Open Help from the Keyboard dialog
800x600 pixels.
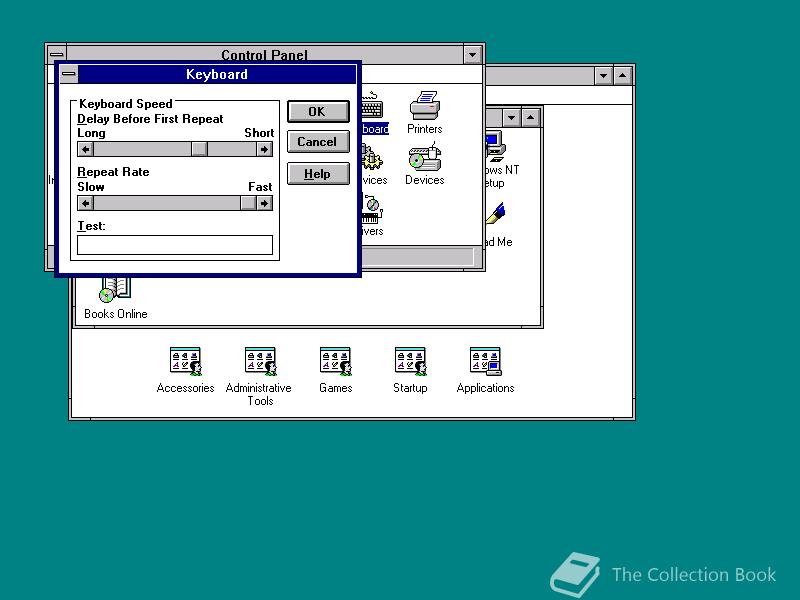click(318, 173)
